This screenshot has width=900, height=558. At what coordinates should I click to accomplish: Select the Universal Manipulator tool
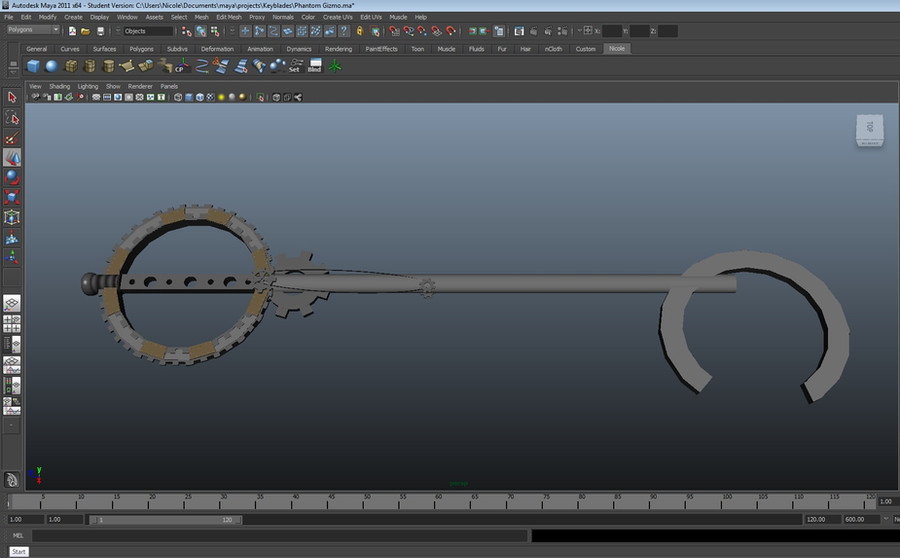(x=11, y=217)
